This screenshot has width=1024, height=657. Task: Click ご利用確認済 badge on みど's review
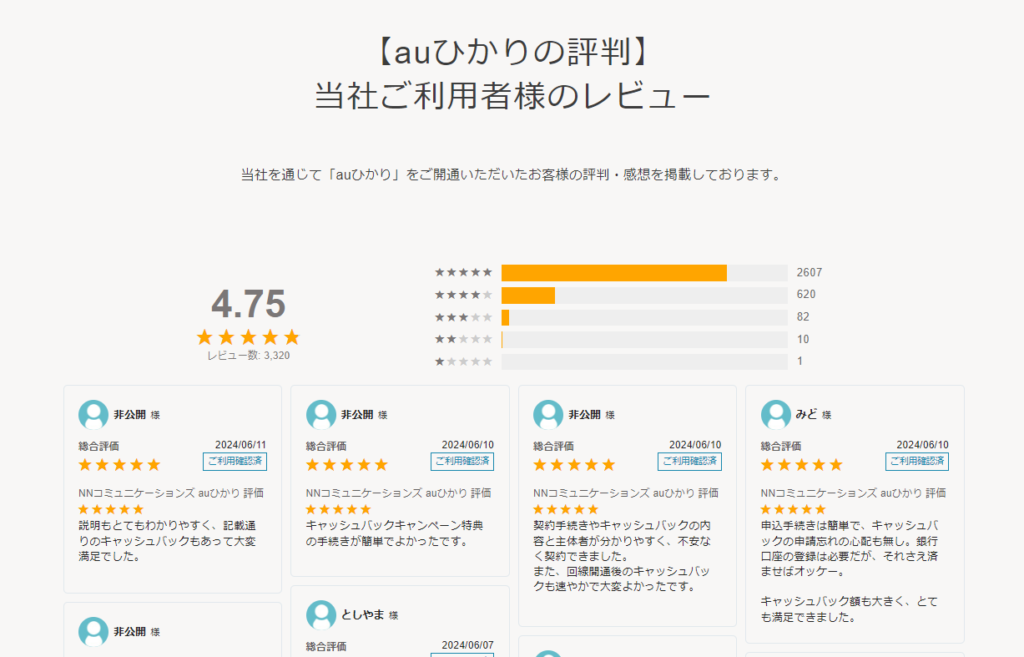click(917, 461)
